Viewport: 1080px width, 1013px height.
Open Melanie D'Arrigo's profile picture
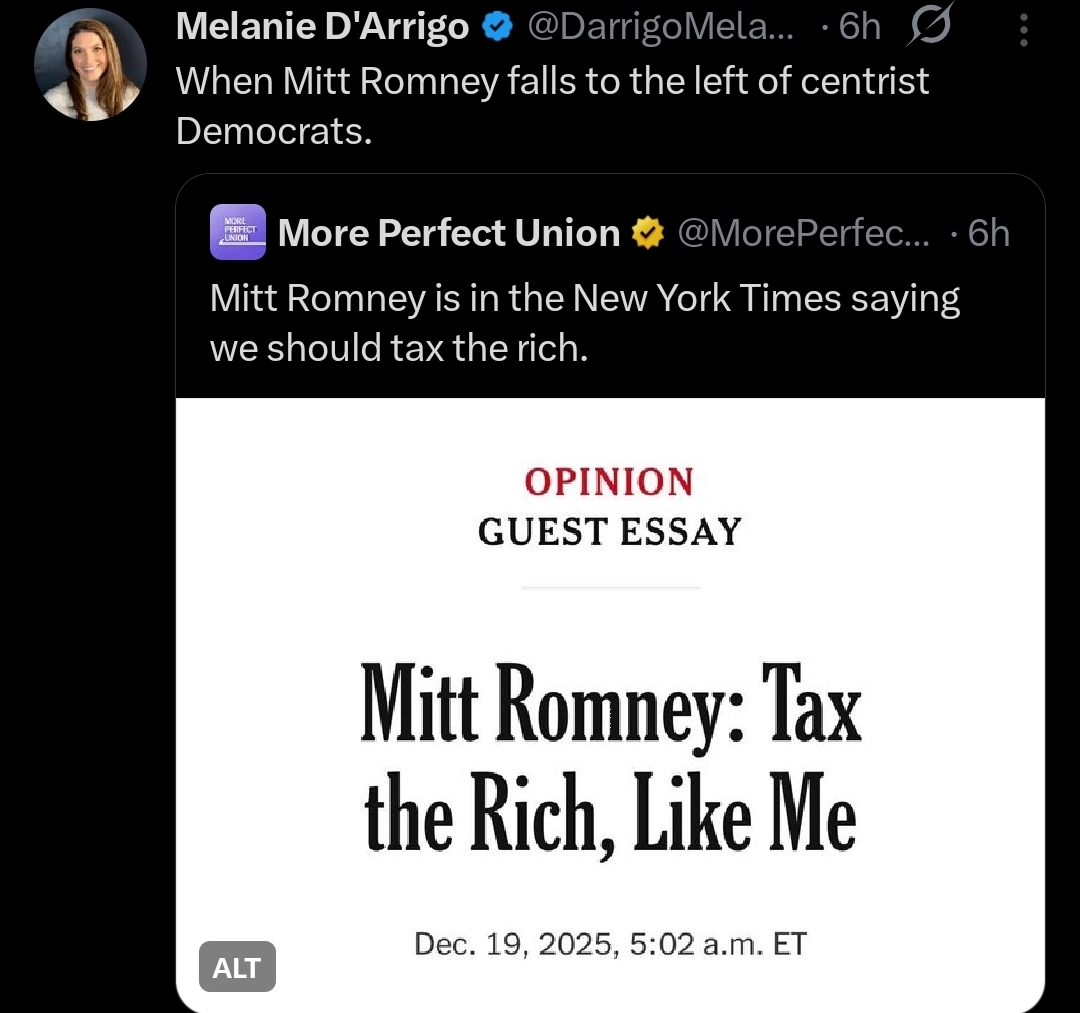[90, 65]
